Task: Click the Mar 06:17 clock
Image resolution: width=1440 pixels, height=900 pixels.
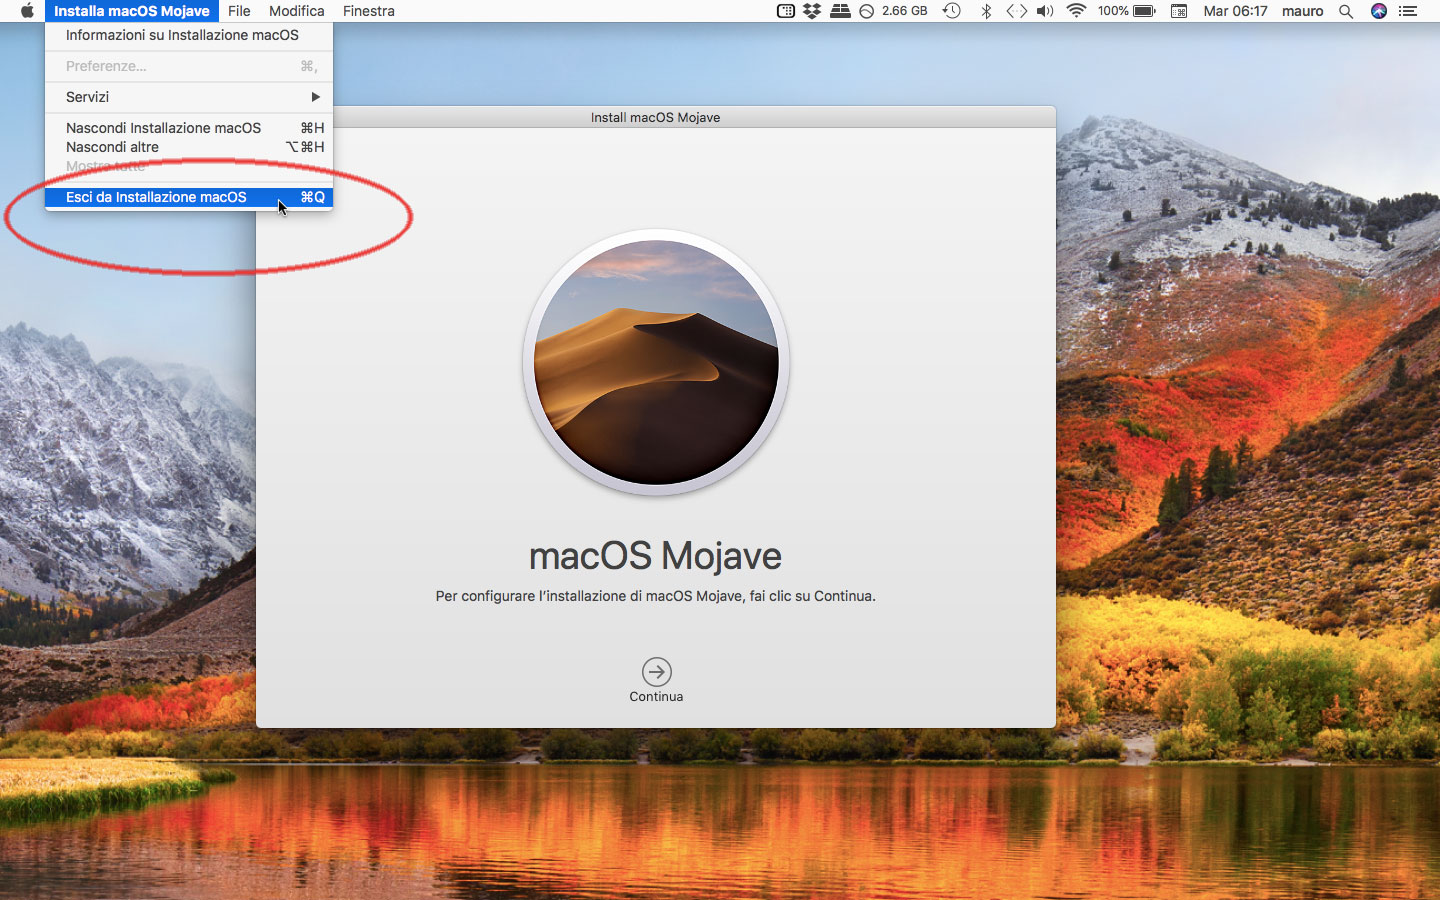Action: coord(1235,11)
